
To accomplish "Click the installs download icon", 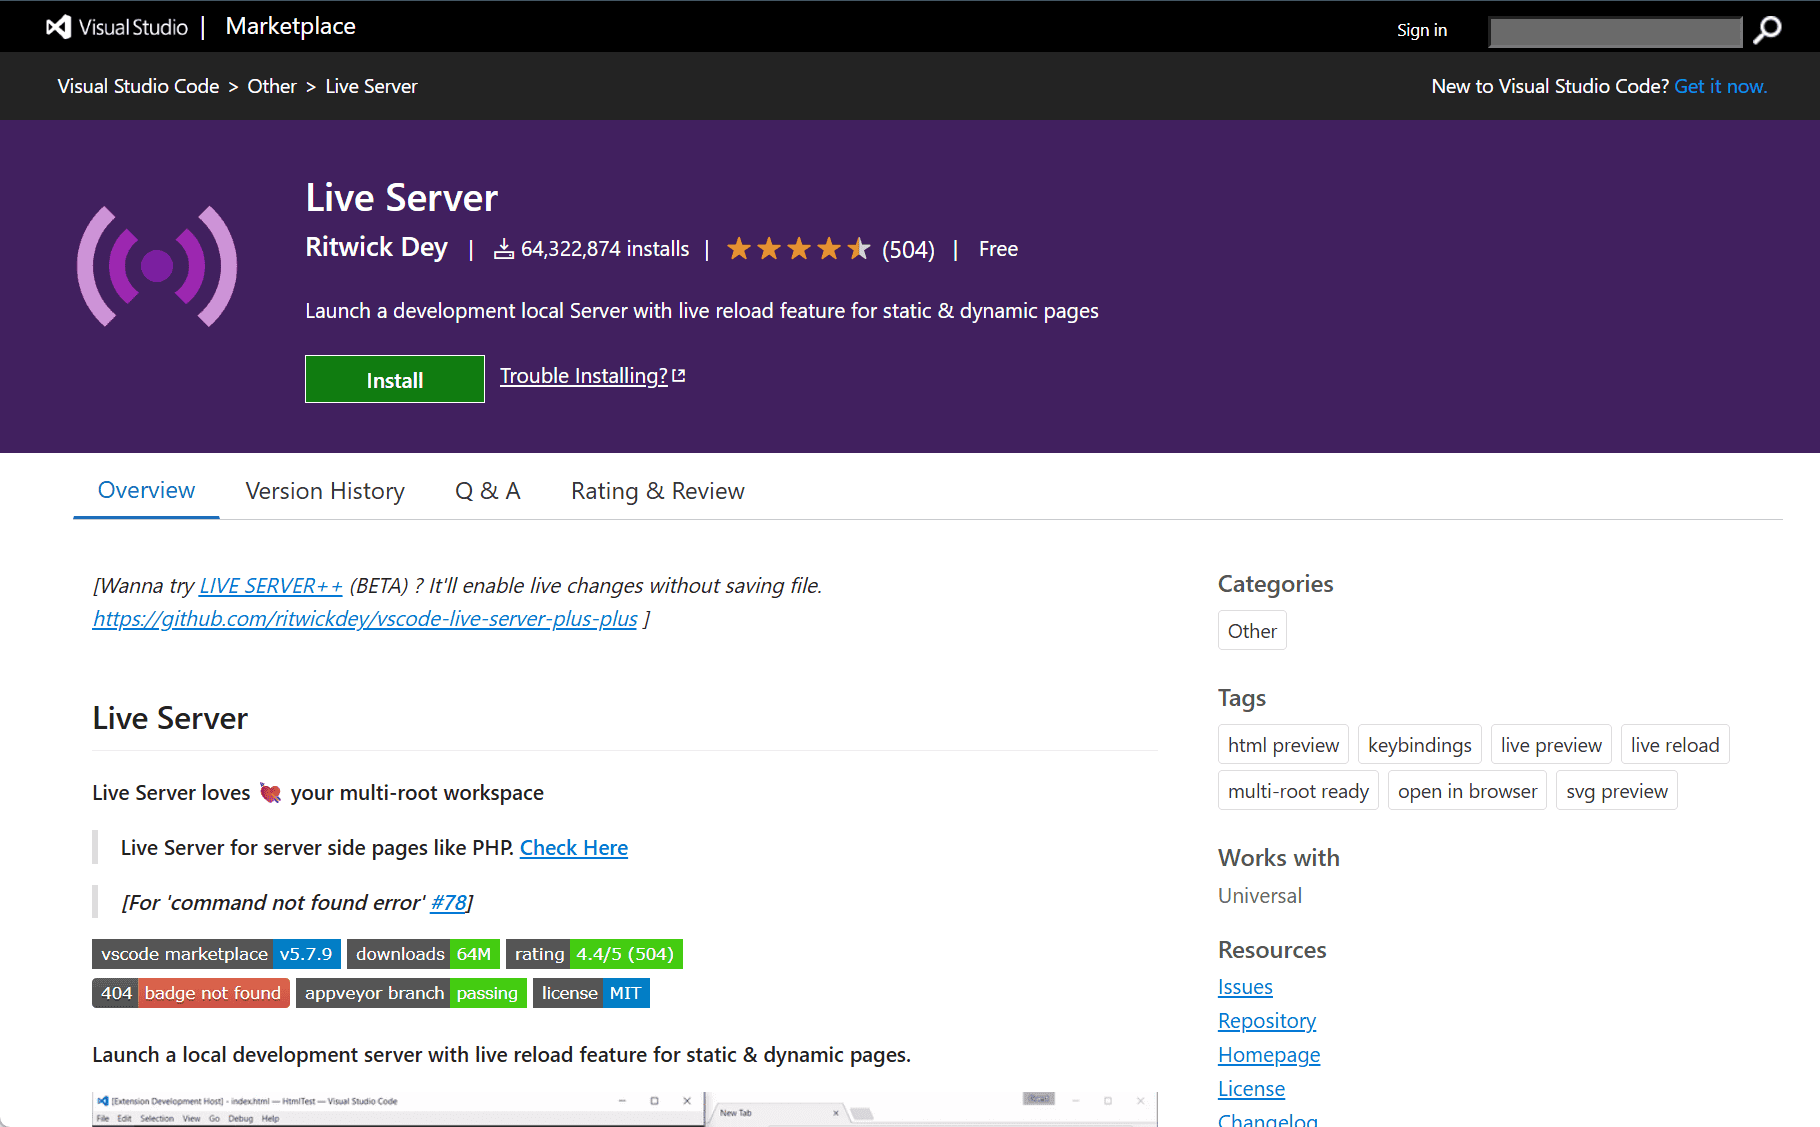I will 504,248.
